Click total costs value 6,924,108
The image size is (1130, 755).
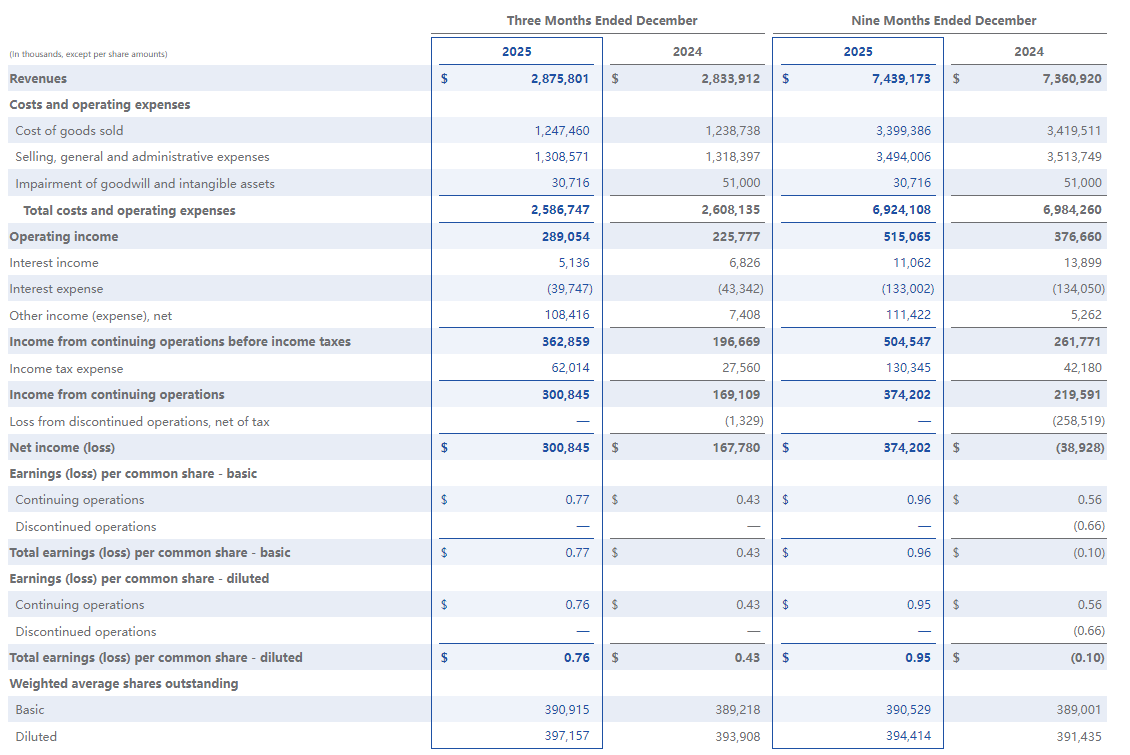click(x=901, y=210)
